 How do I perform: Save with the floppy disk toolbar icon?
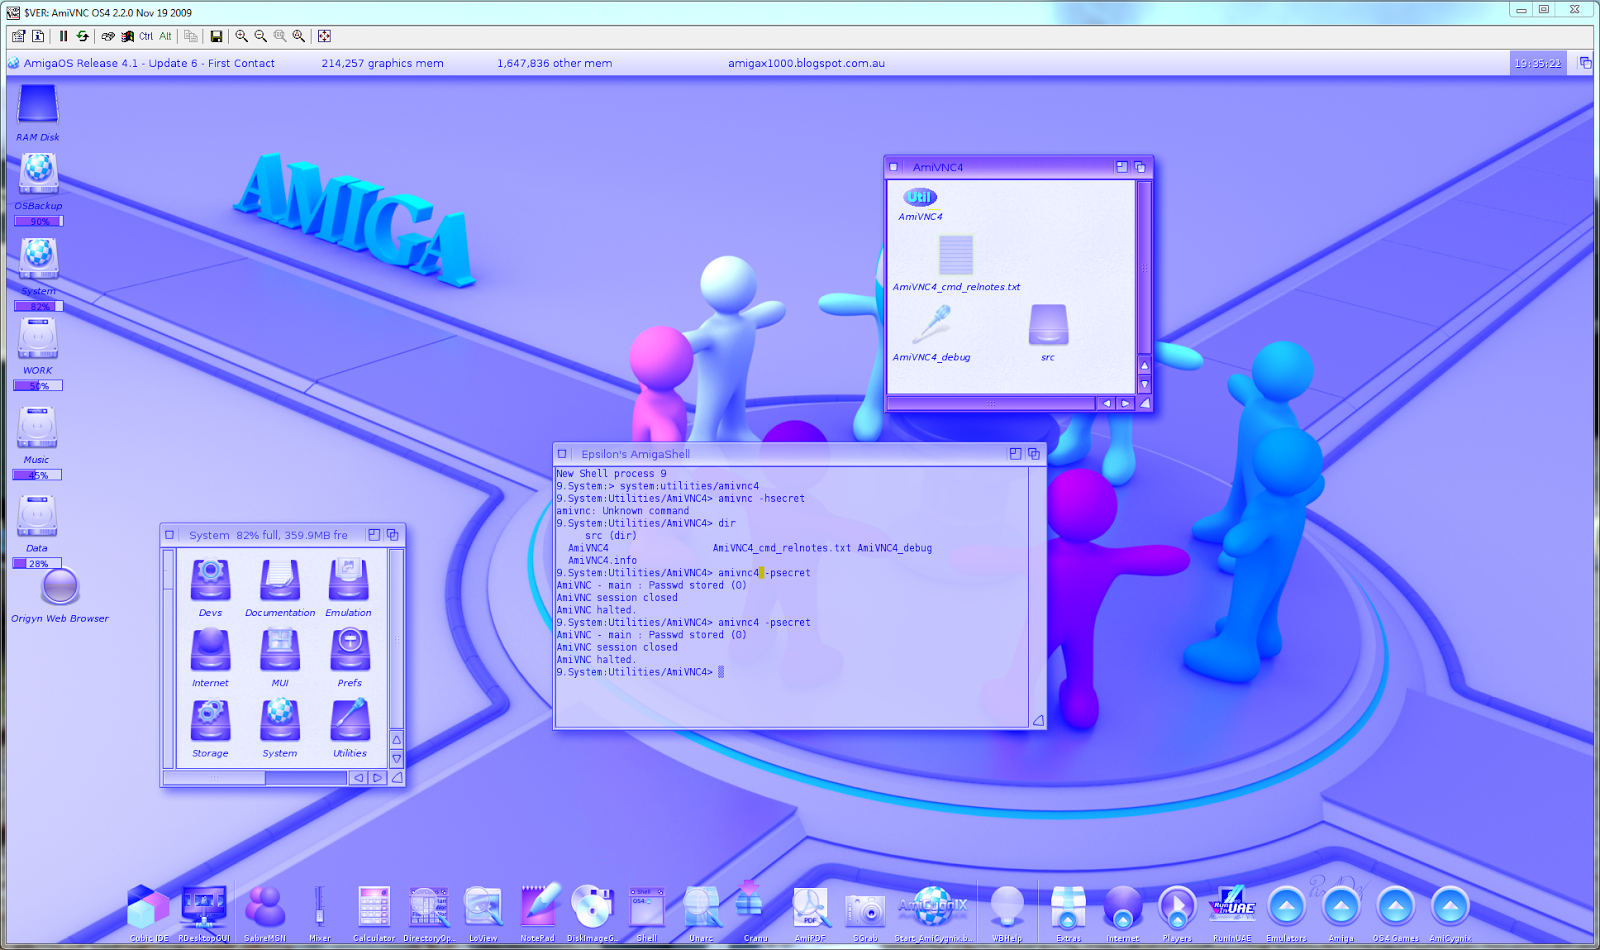coord(216,36)
